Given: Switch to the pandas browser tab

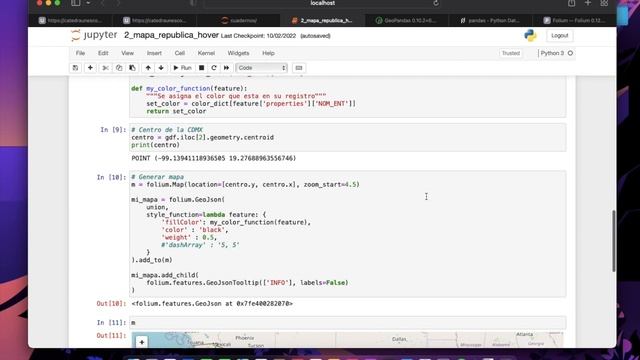Looking at the screenshot, I should point(490,20).
